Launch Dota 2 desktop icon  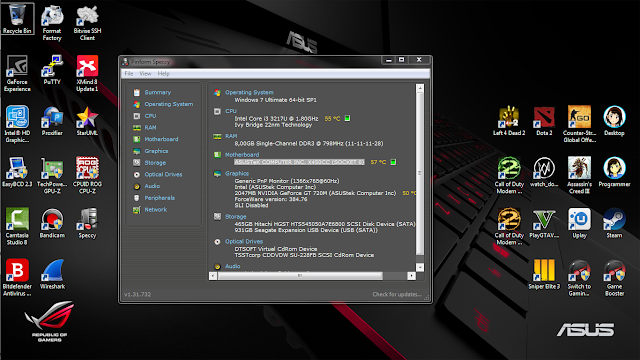[544, 121]
